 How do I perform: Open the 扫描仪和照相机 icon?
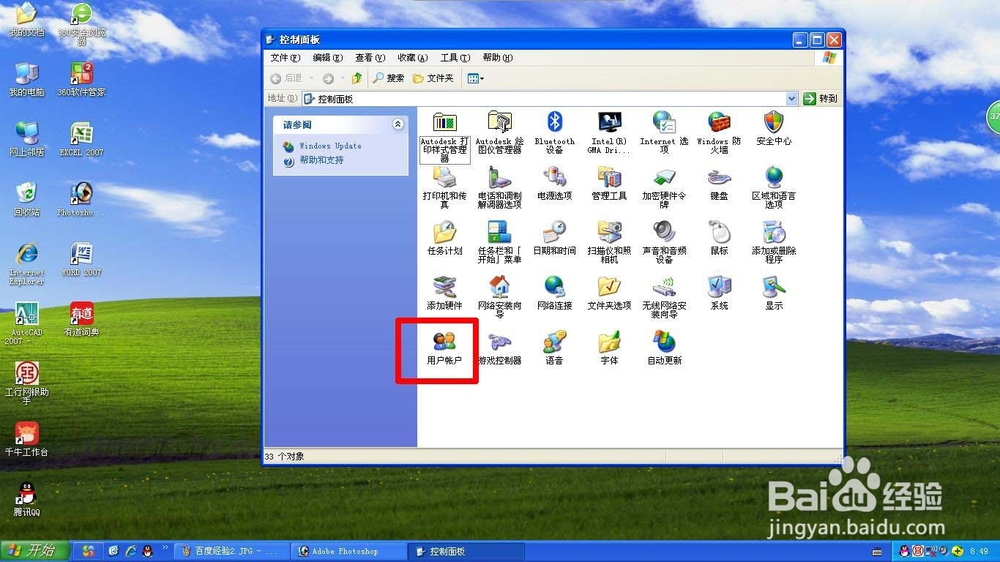pos(609,242)
